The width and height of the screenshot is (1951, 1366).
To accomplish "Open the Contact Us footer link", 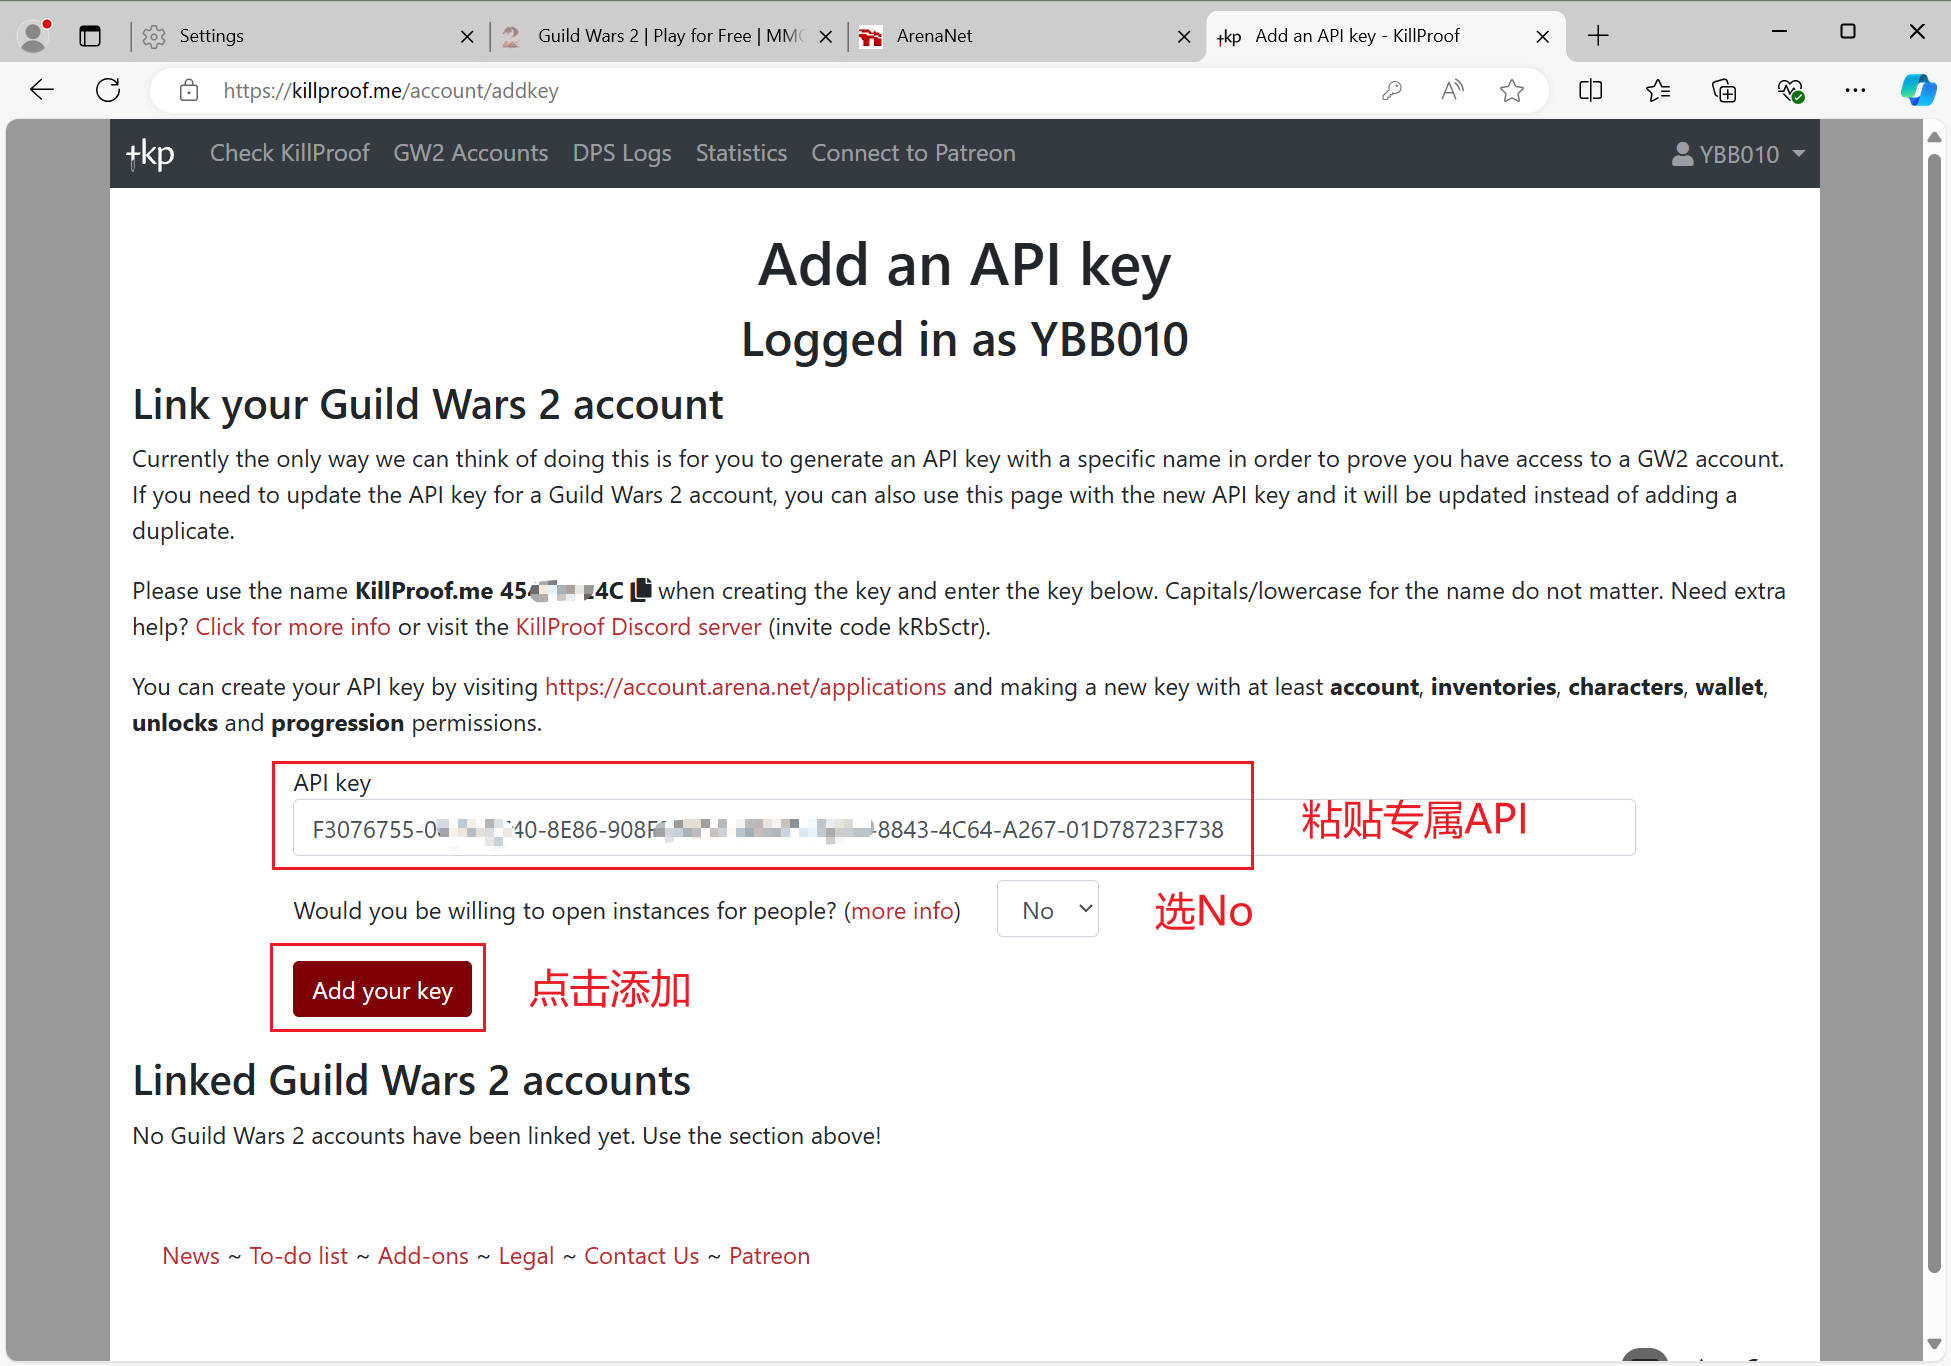I will click(642, 1256).
